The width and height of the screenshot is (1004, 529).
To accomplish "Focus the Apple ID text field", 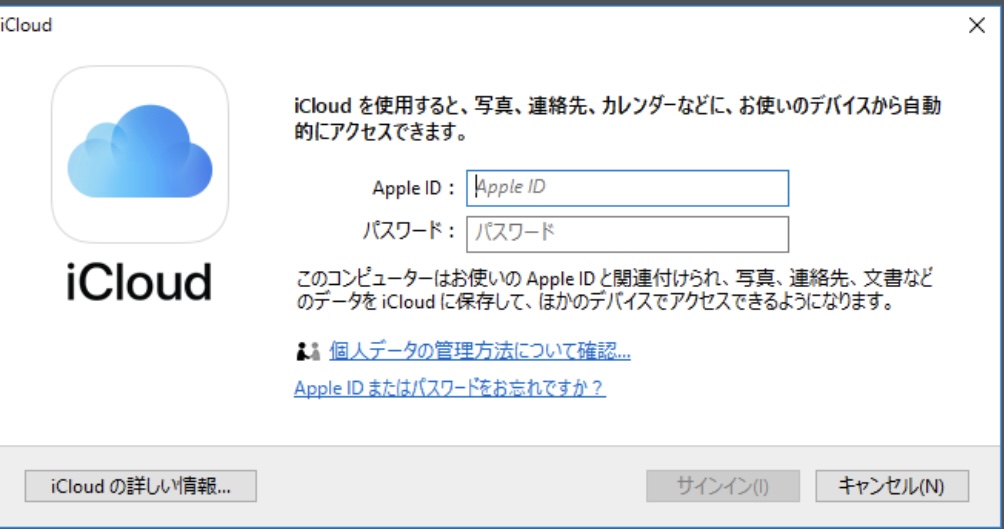I will point(628,188).
